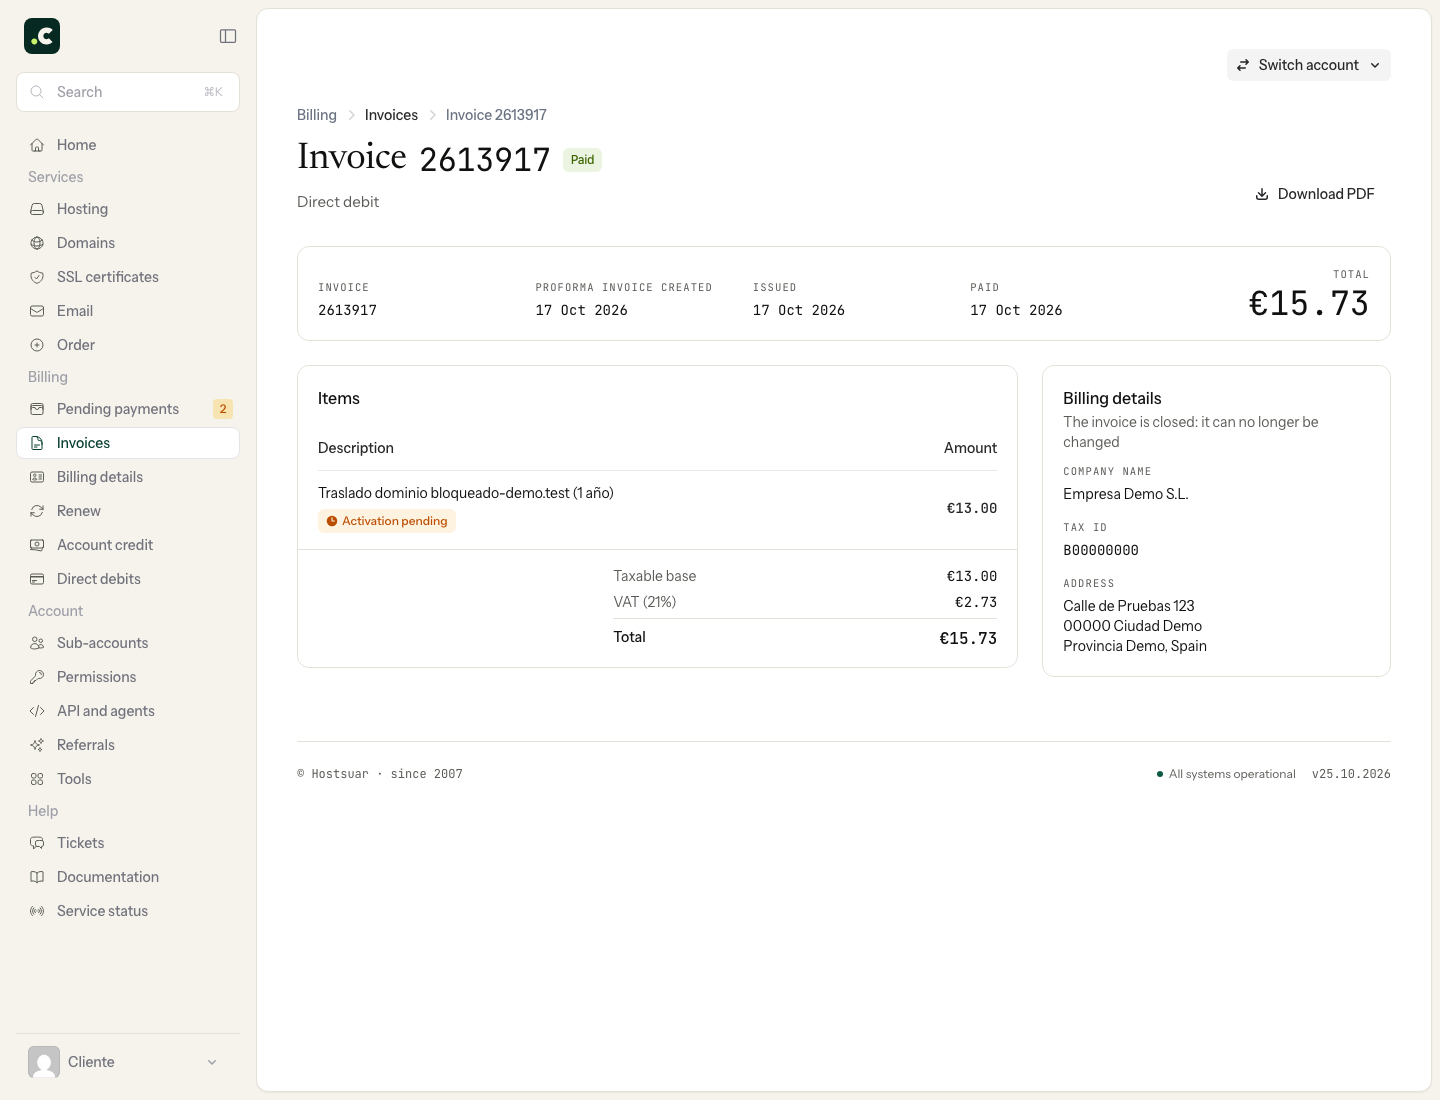Image resolution: width=1440 pixels, height=1100 pixels.
Task: Click the total amount €15.73 in header
Action: pos(1309,304)
